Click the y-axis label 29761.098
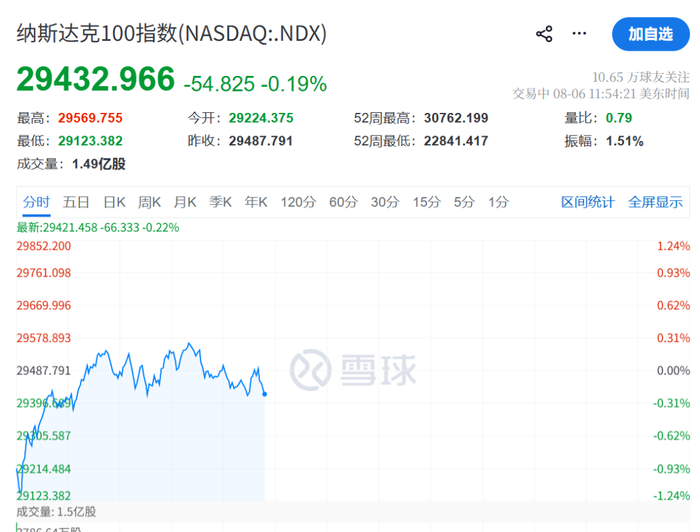 coord(44,273)
